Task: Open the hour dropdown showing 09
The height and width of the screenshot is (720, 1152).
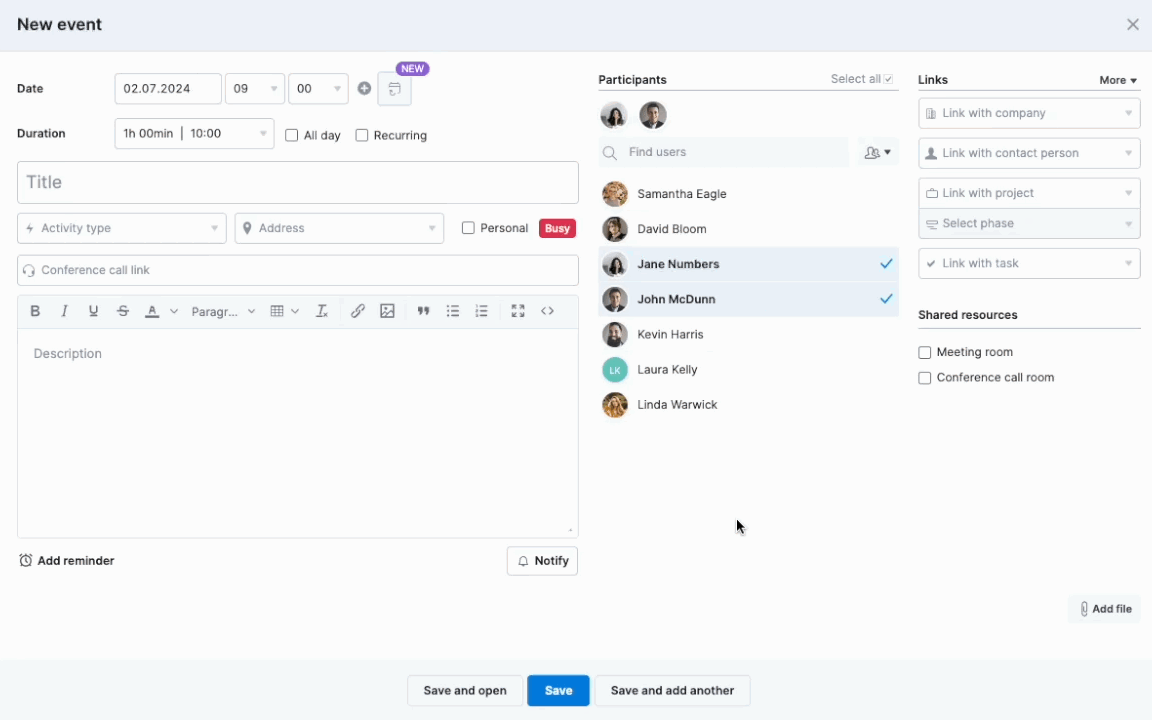Action: [x=255, y=89]
